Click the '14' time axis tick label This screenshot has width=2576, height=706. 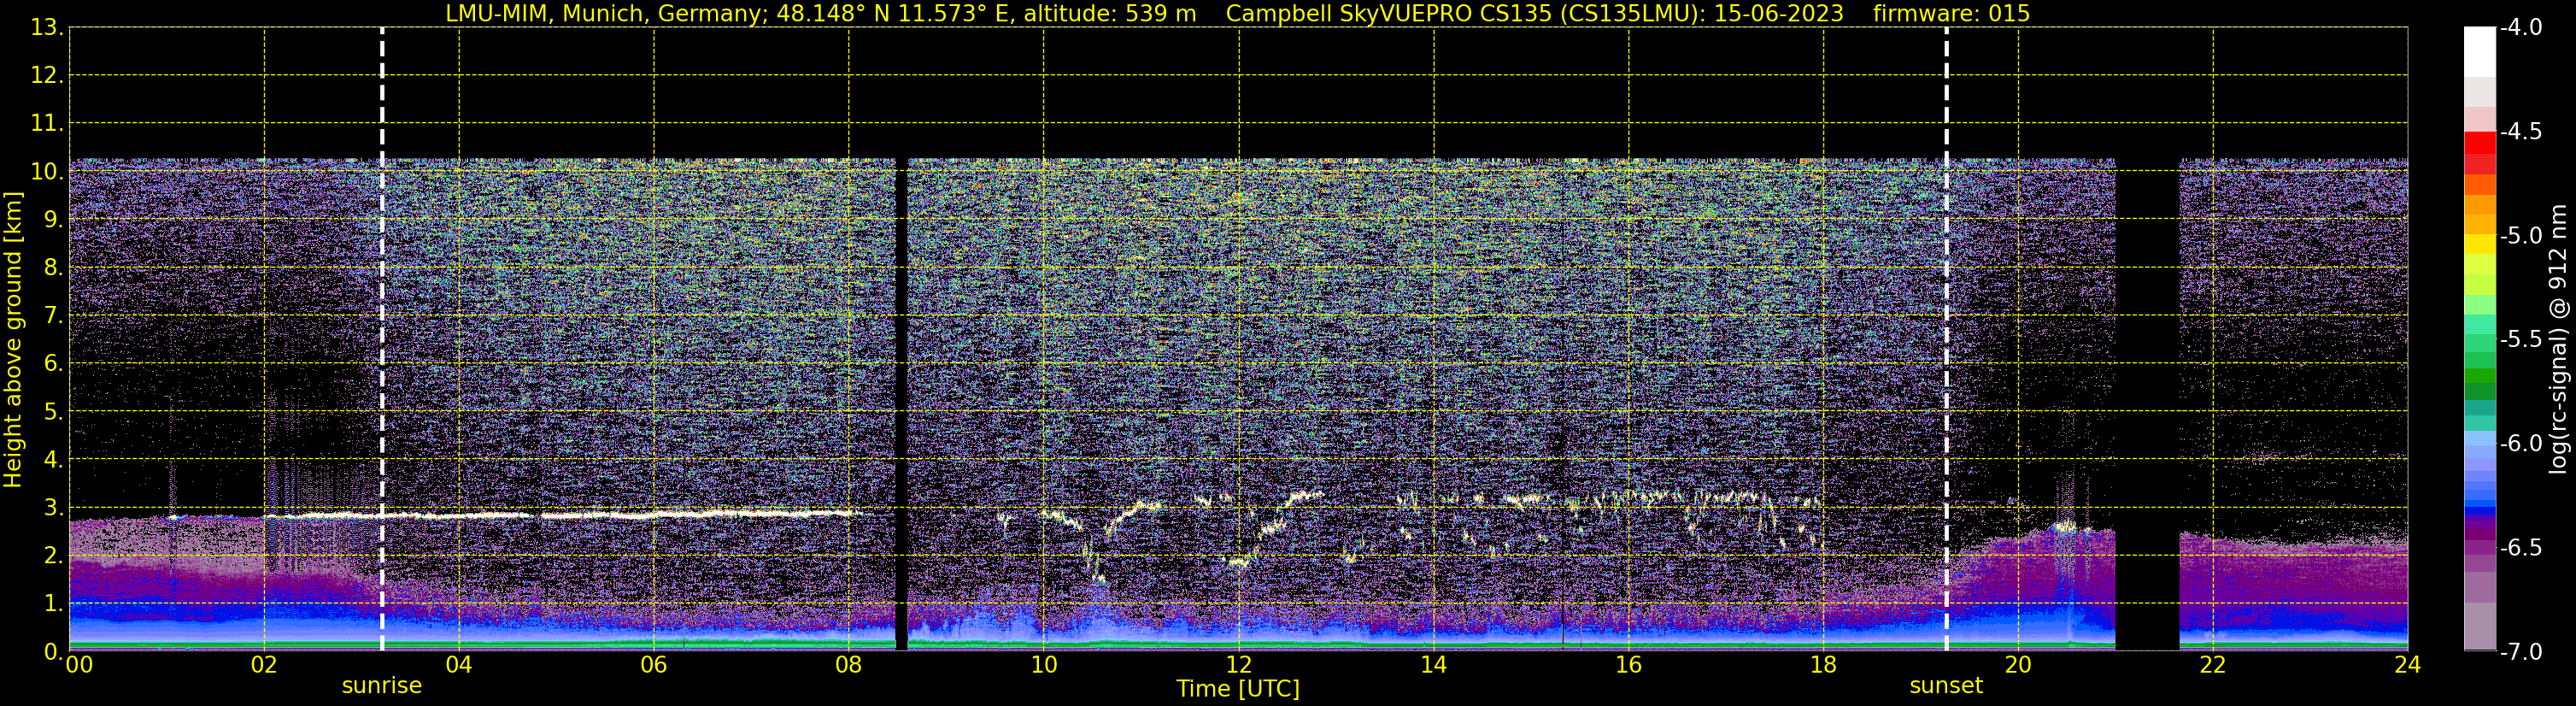click(x=1433, y=665)
